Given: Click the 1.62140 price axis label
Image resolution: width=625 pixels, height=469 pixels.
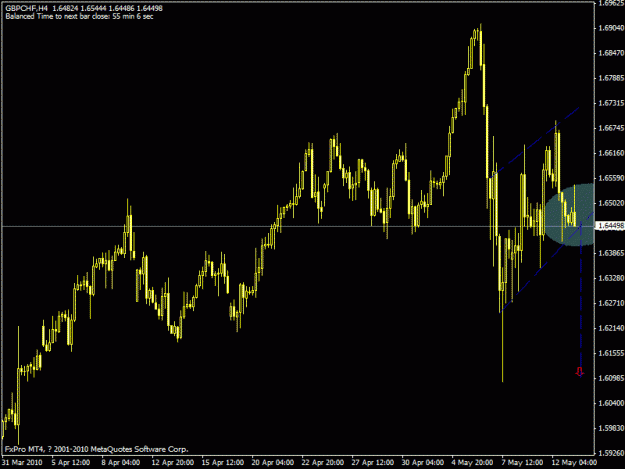Looking at the screenshot, I should [x=611, y=328].
